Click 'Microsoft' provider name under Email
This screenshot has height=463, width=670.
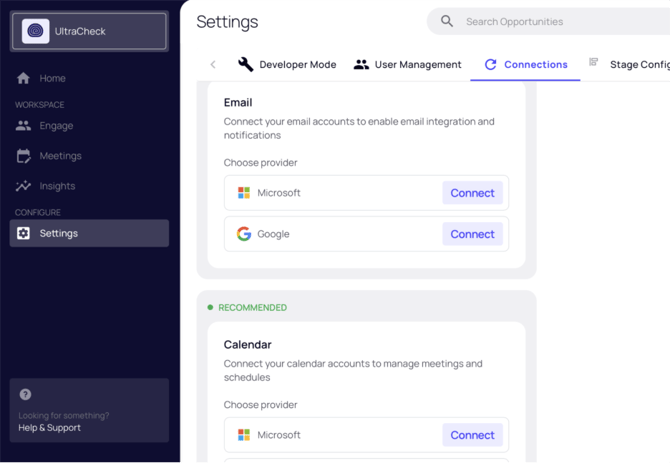(279, 193)
